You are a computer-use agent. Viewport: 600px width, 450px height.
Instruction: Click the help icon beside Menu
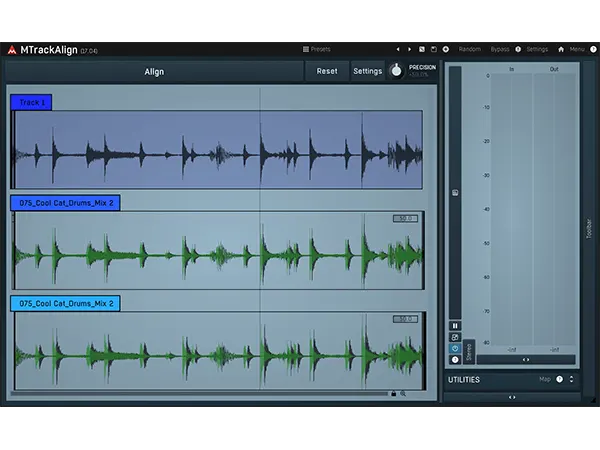coord(593,49)
